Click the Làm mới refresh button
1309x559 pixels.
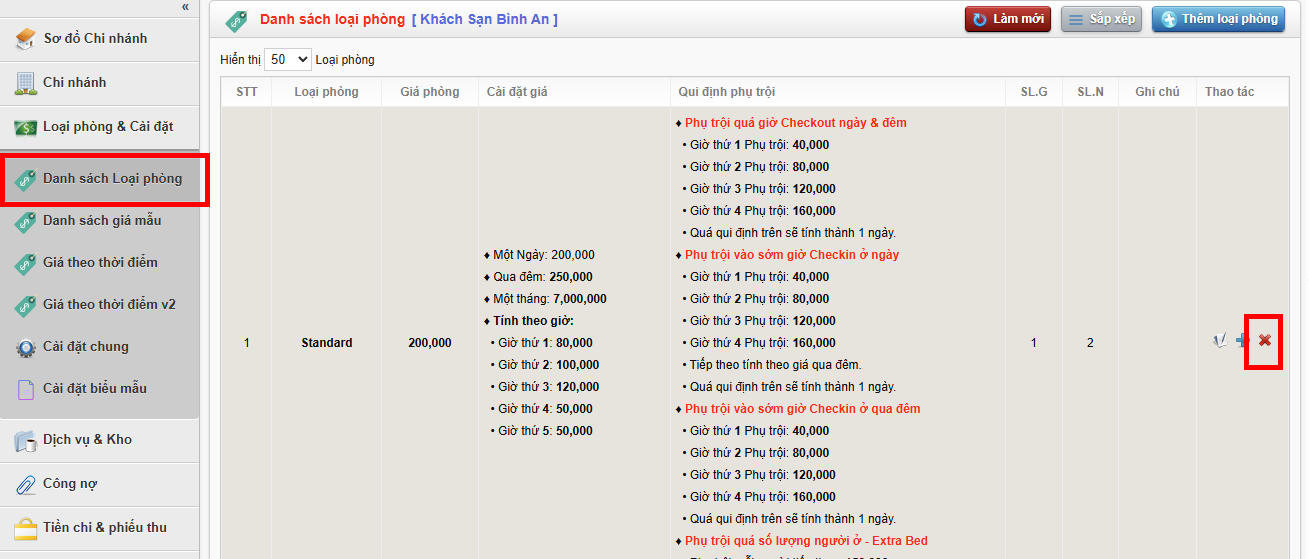pyautogui.click(x=1007, y=20)
